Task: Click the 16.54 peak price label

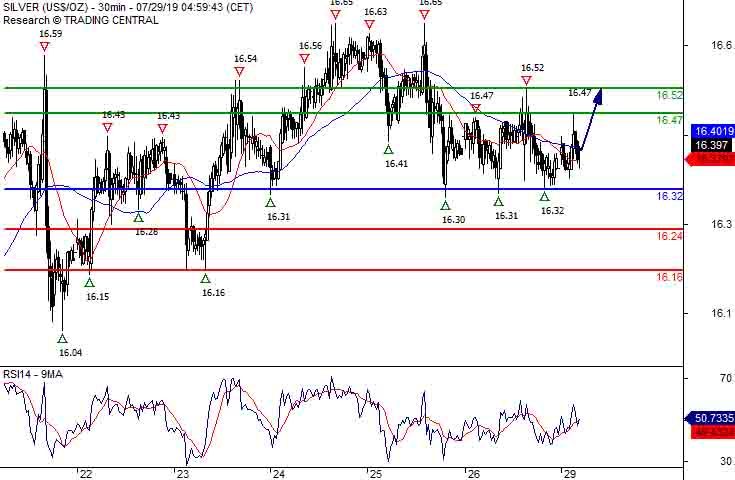Action: pyautogui.click(x=246, y=59)
